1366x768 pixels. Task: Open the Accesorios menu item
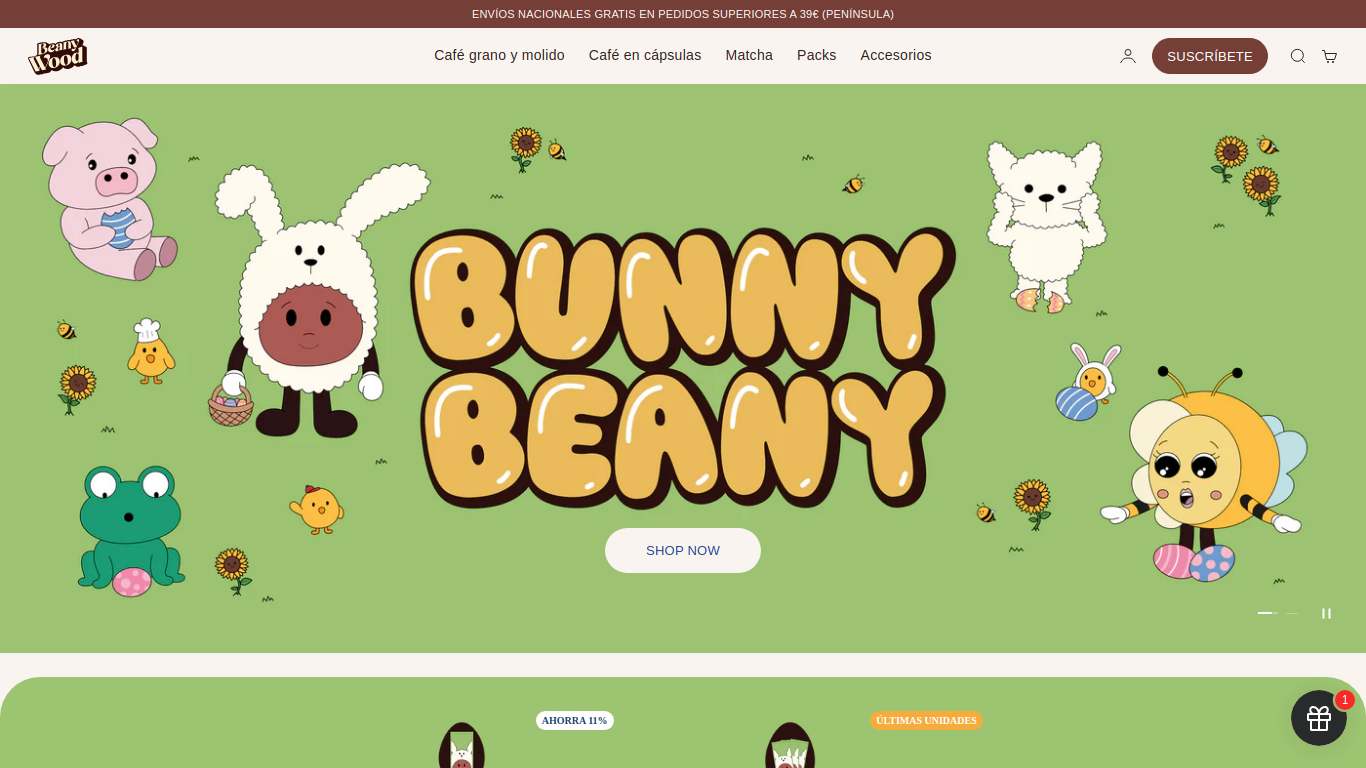click(x=896, y=55)
